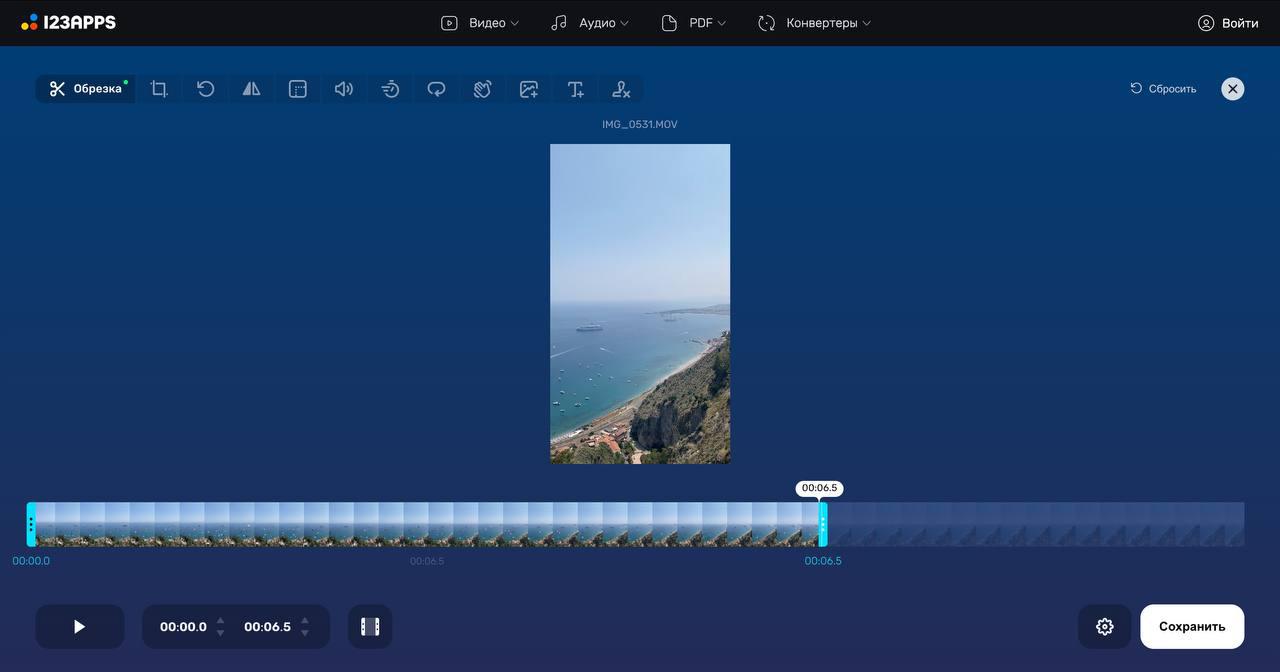Viewport: 1280px width, 672px height.
Task: Select the Add Text tool
Action: point(575,88)
